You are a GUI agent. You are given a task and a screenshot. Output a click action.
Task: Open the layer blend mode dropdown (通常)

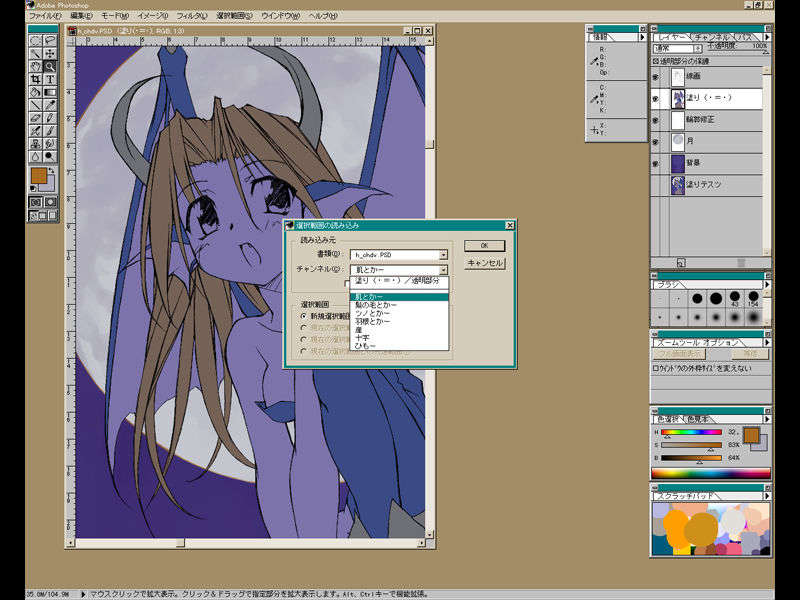click(x=678, y=48)
